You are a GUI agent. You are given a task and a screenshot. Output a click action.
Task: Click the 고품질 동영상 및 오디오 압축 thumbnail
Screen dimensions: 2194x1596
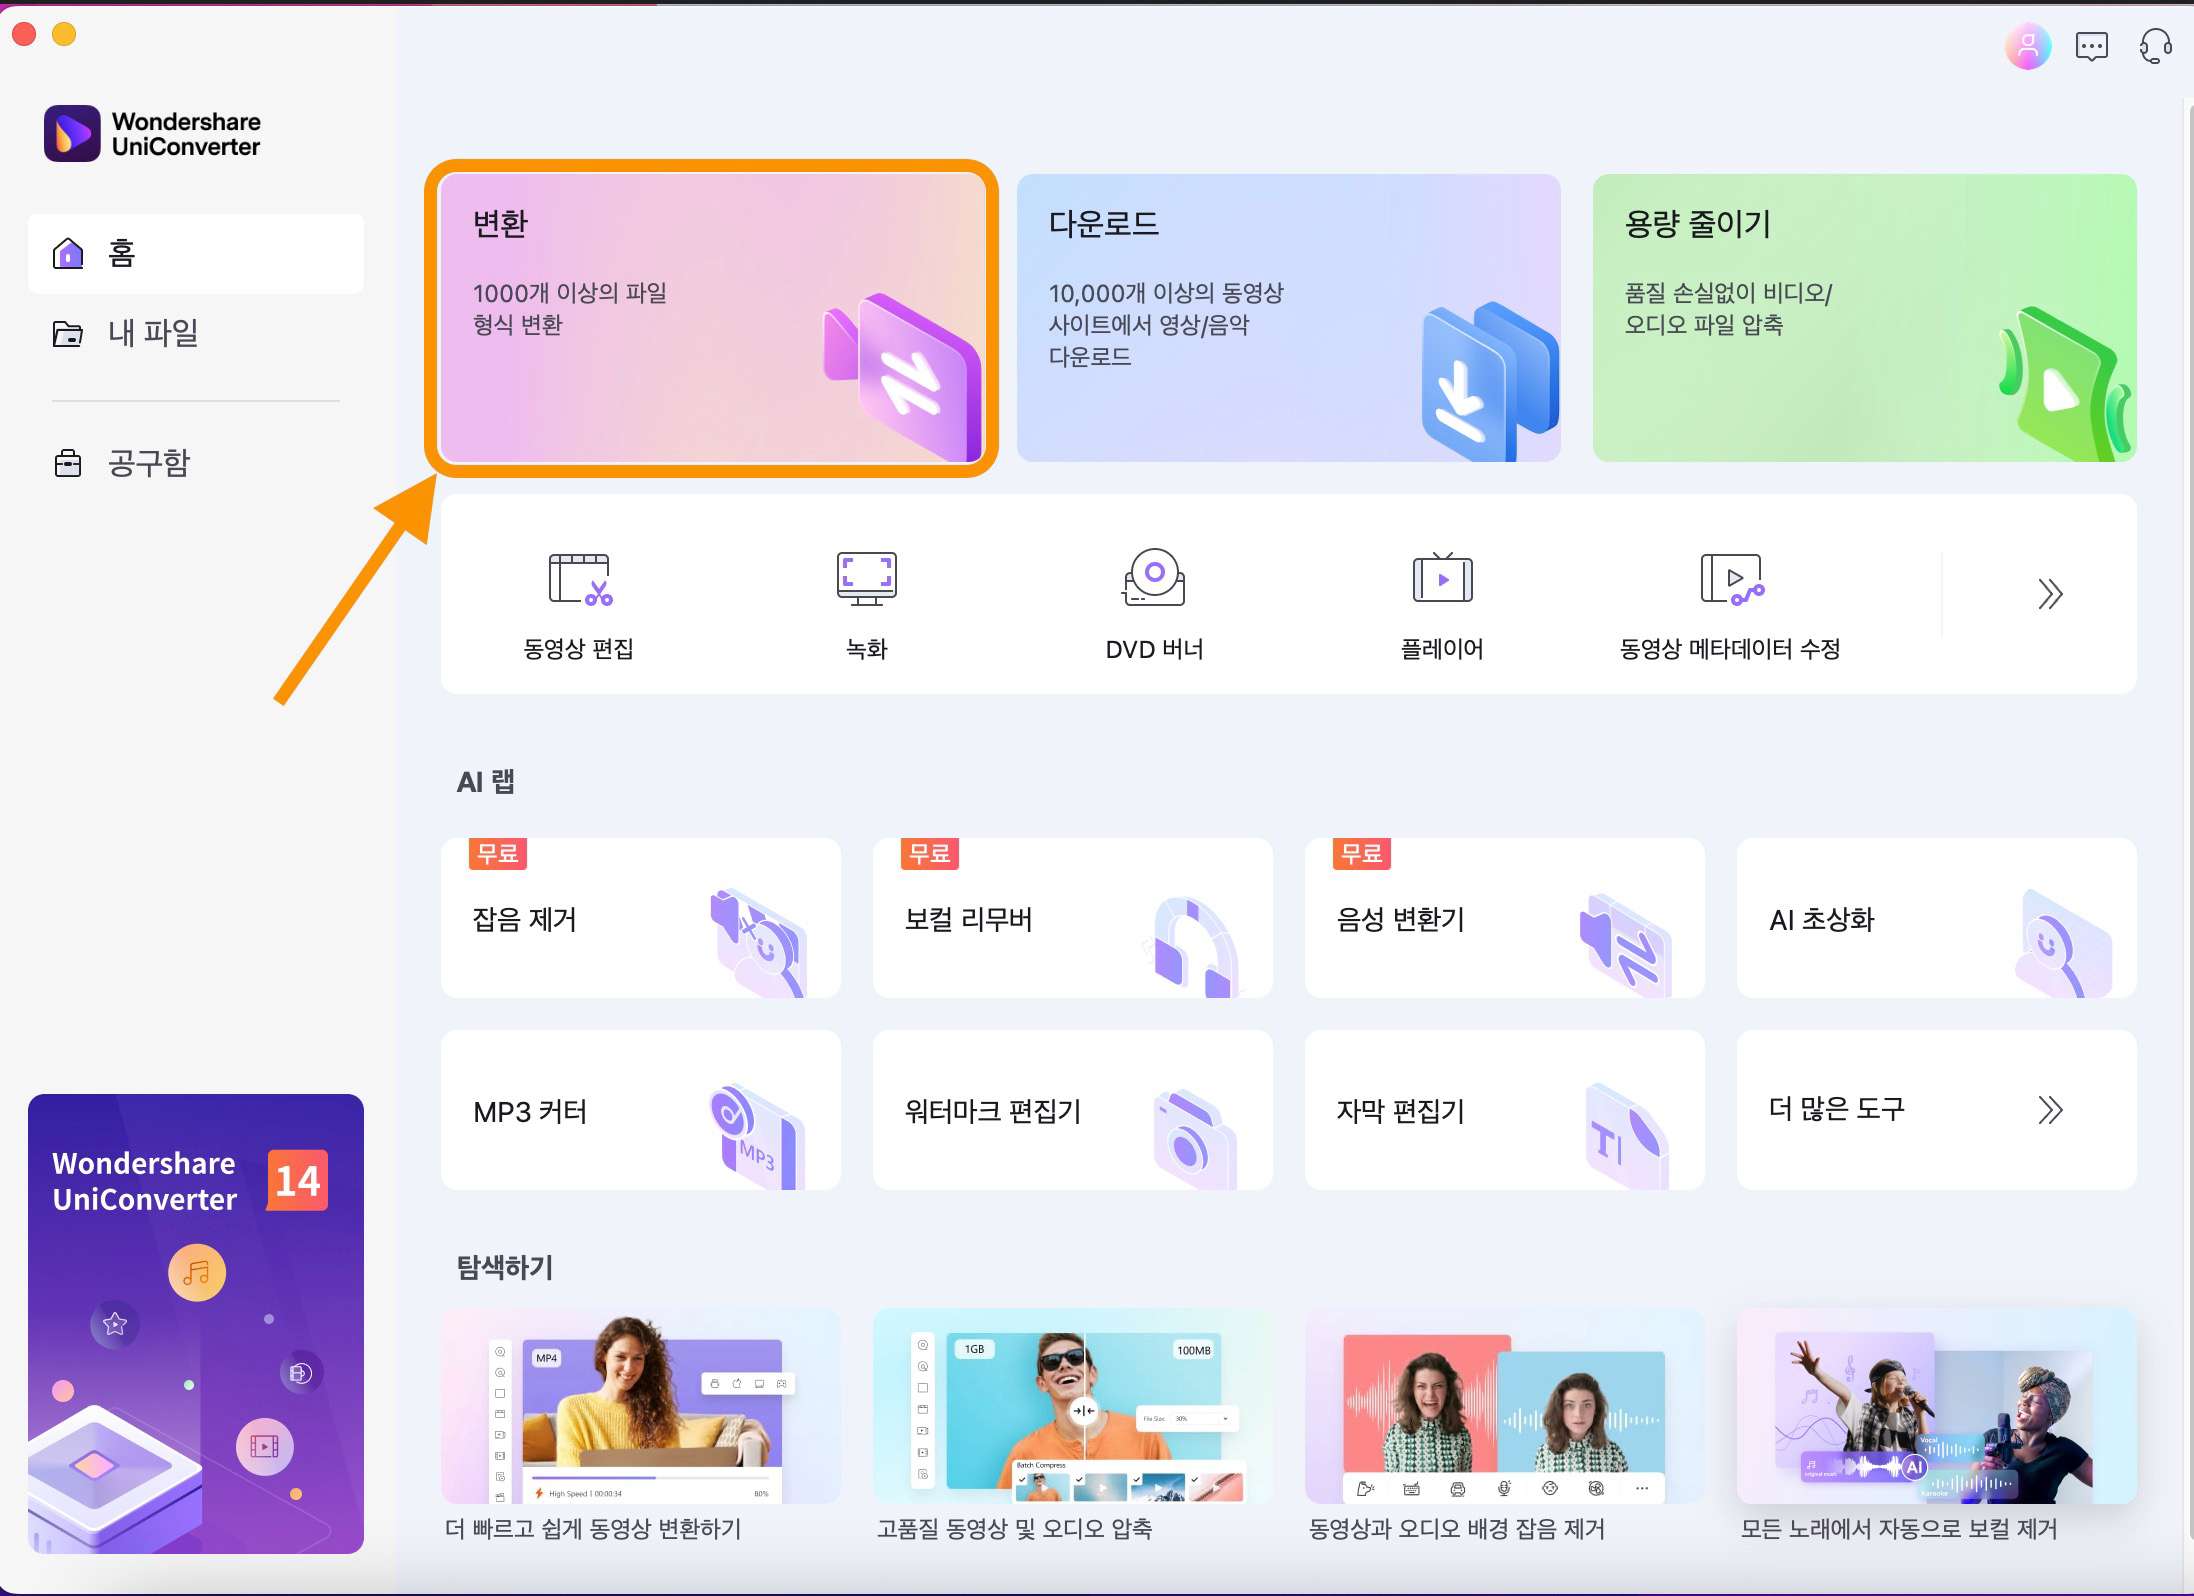click(1072, 1406)
